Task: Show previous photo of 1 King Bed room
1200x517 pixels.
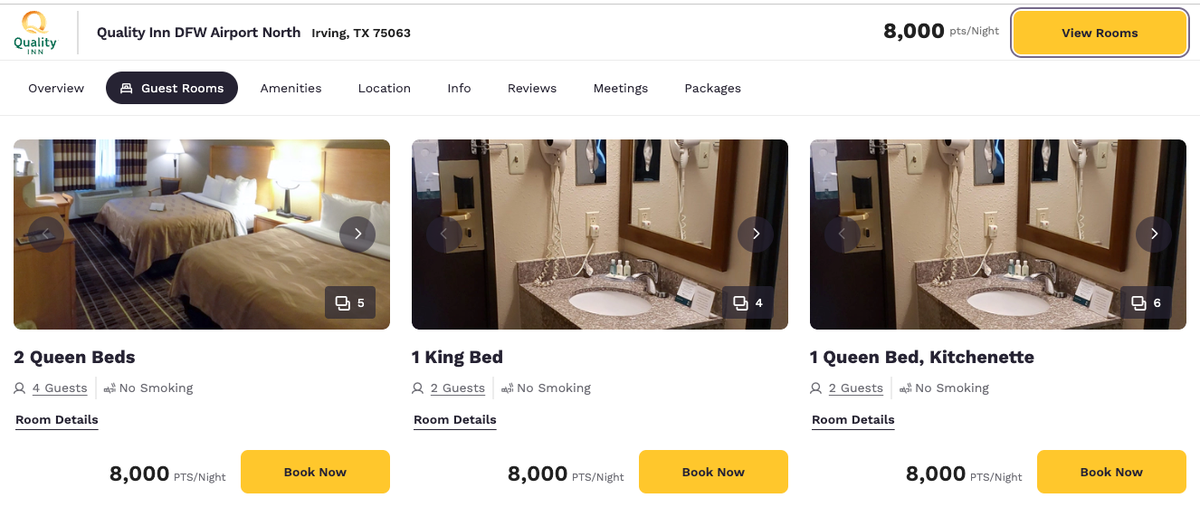Action: (x=444, y=234)
